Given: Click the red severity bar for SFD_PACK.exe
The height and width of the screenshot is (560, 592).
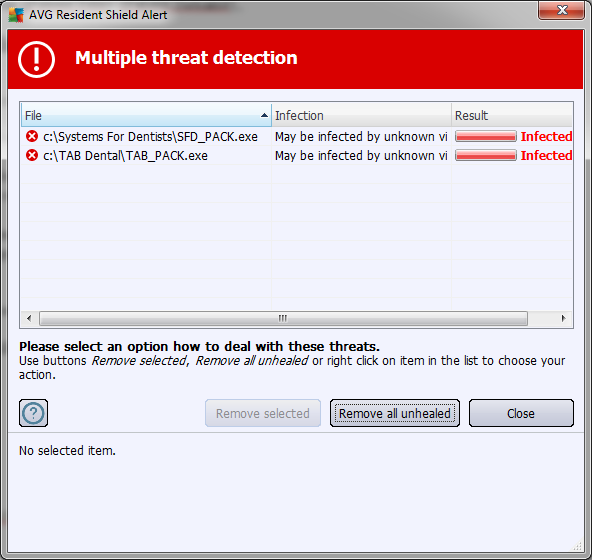Looking at the screenshot, I should click(486, 136).
